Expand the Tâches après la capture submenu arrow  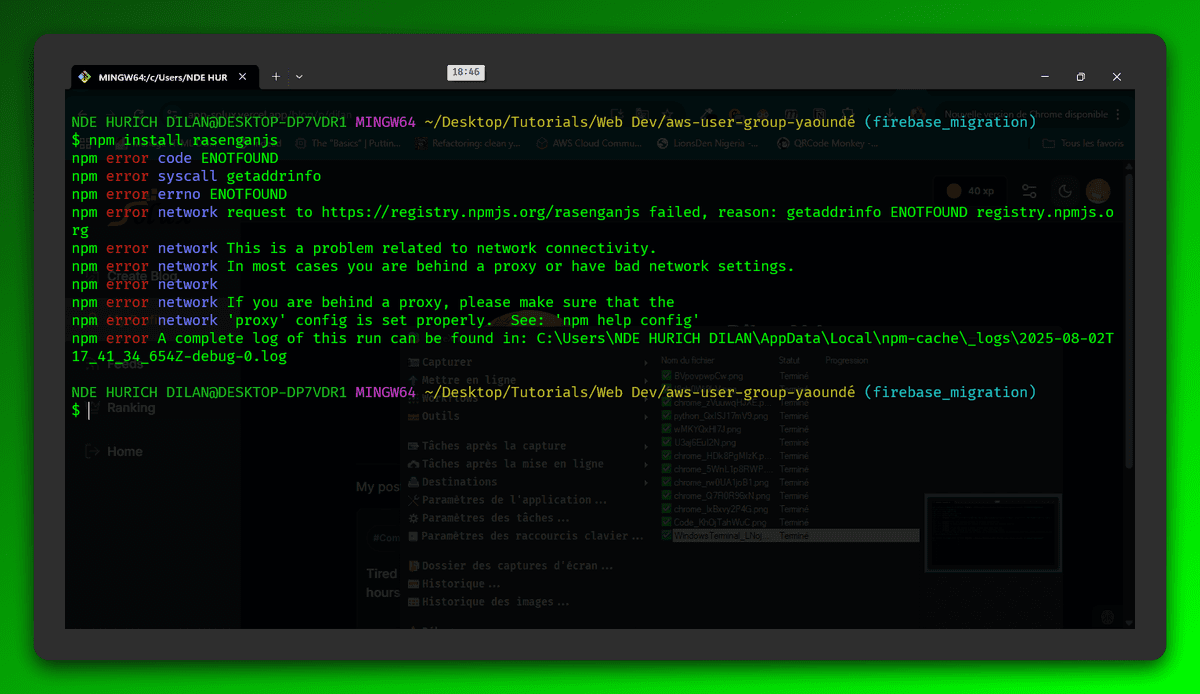tap(644, 446)
